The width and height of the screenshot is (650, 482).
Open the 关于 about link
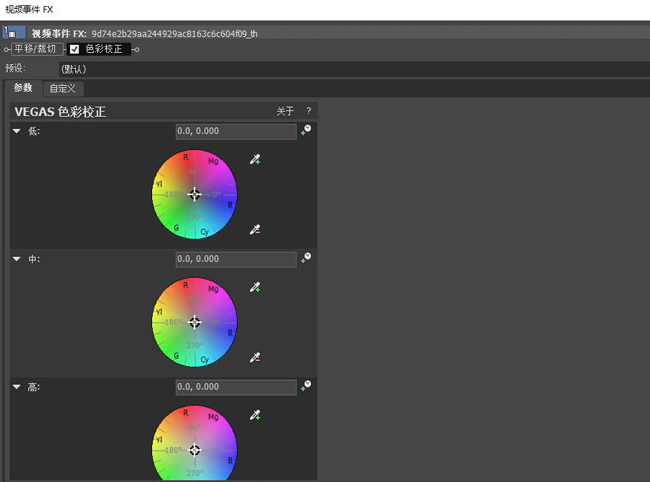[x=285, y=111]
